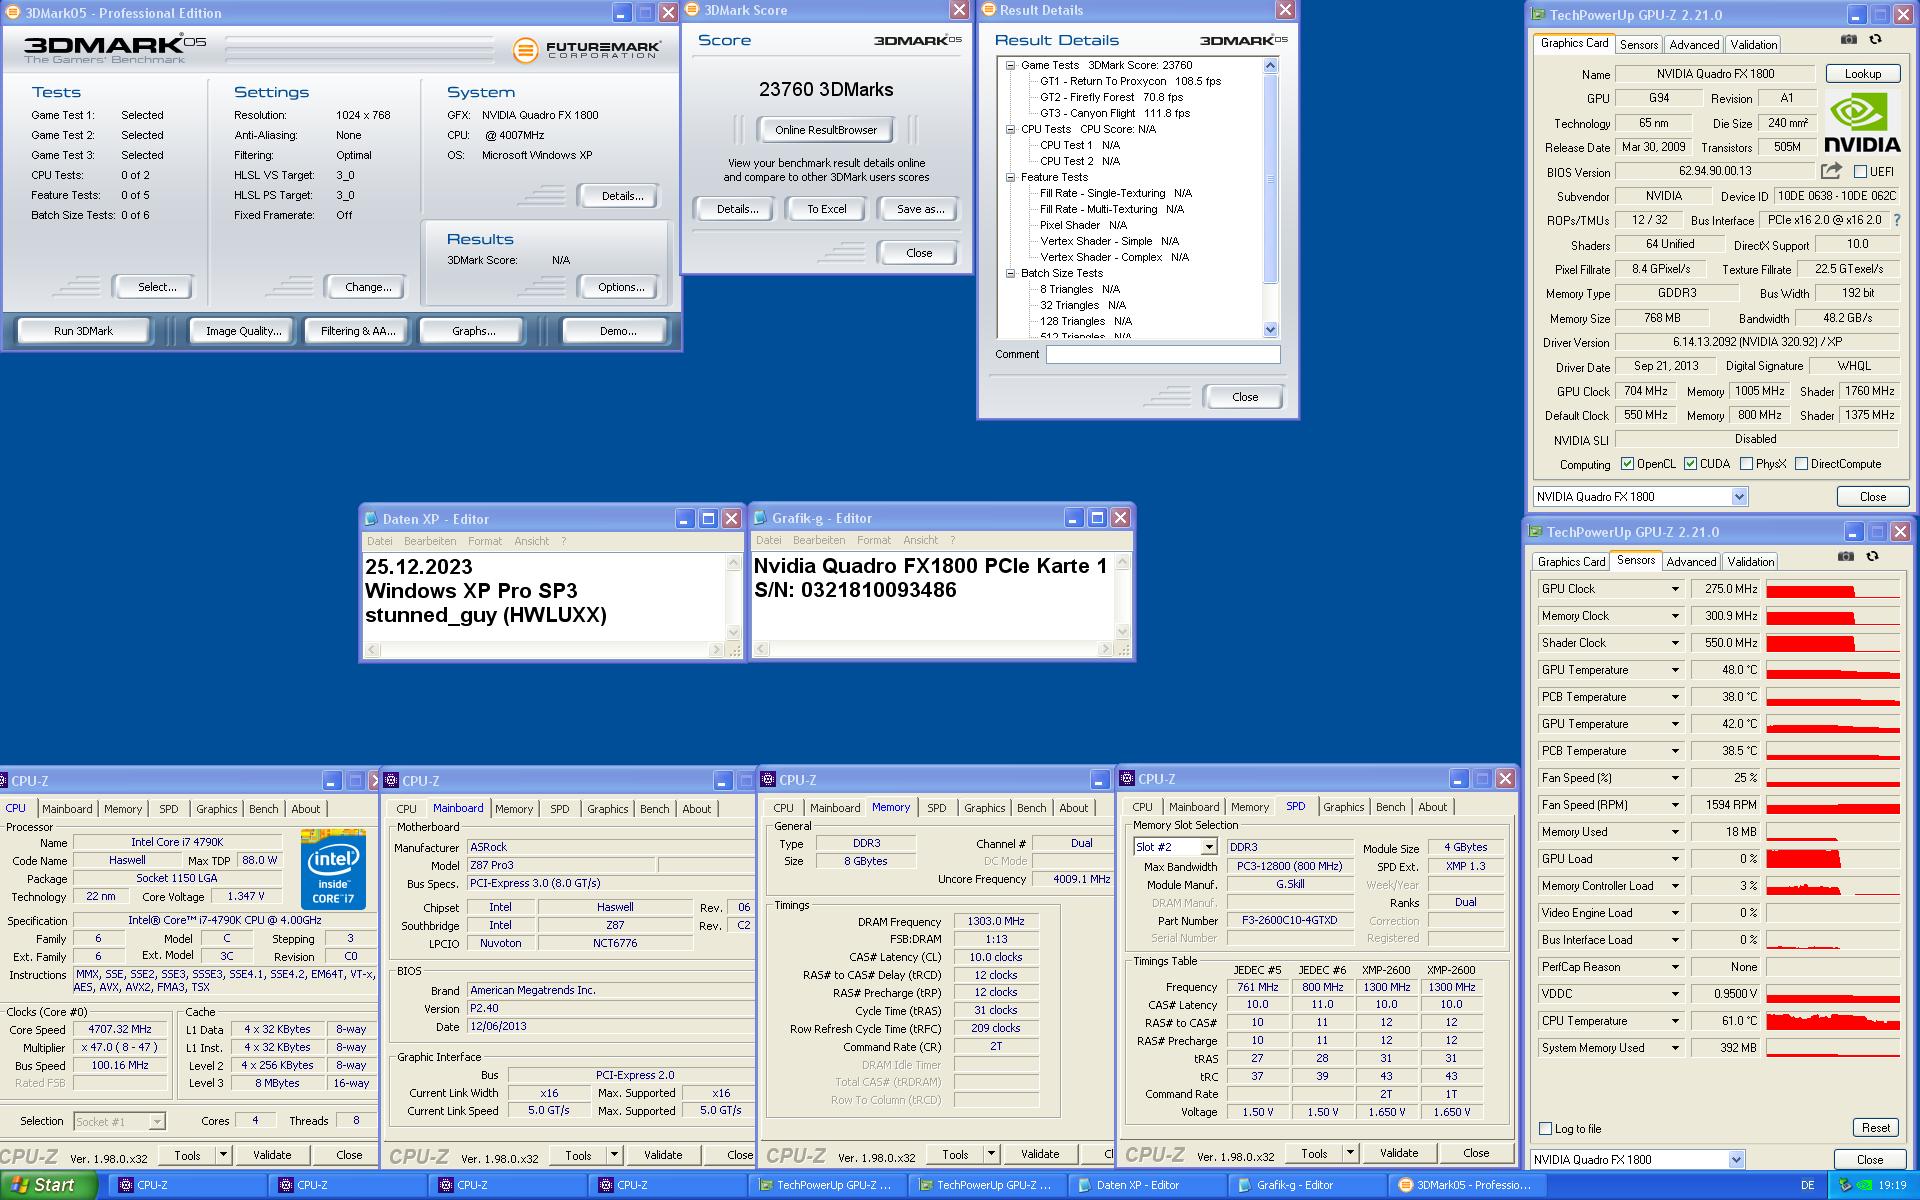Click refresh icon in top GPU-Z window
Image resolution: width=1920 pixels, height=1200 pixels.
pos(1875,40)
